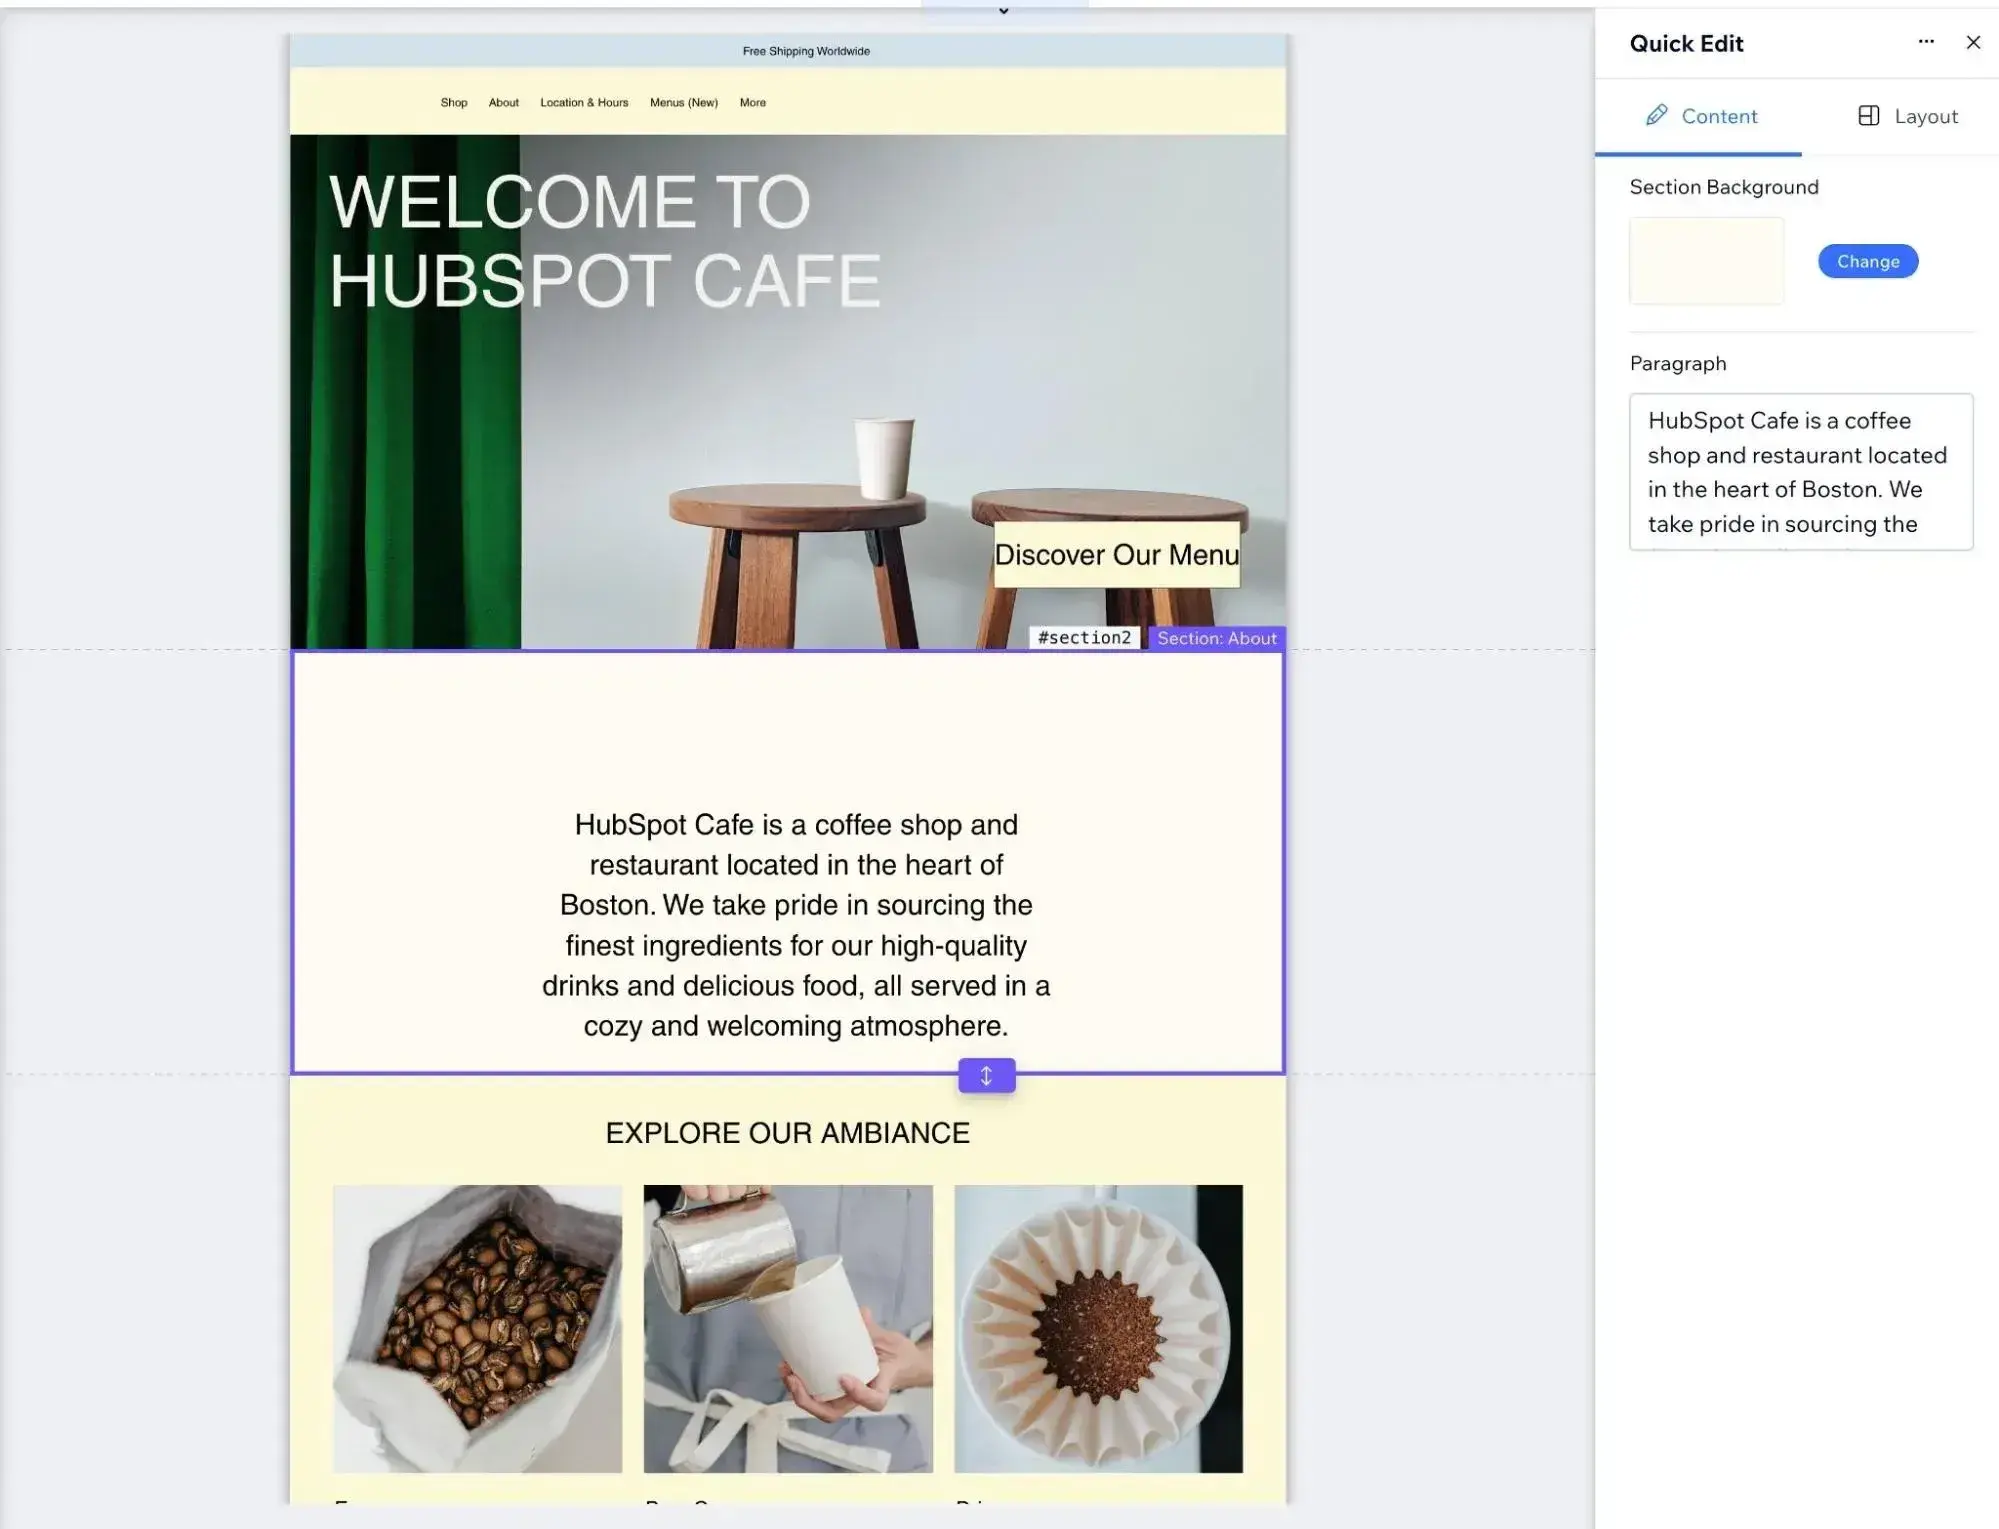
Task: Select the Section Background color swatch
Action: pyautogui.click(x=1705, y=260)
